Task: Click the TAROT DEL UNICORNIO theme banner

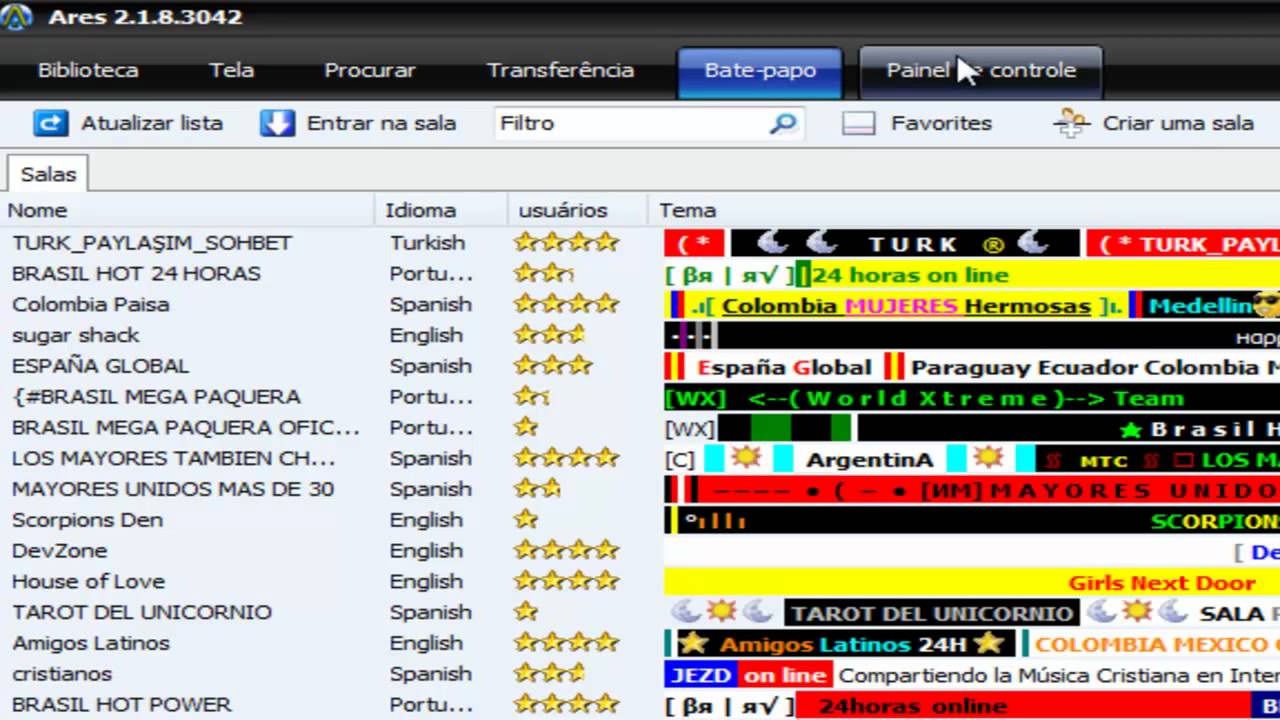Action: [x=932, y=614]
